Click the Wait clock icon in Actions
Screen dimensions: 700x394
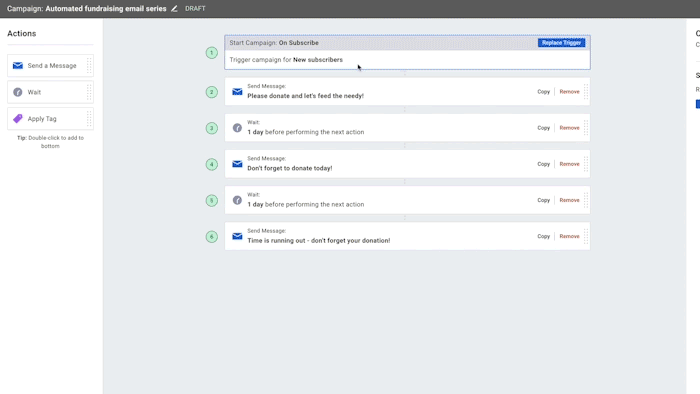[17, 92]
